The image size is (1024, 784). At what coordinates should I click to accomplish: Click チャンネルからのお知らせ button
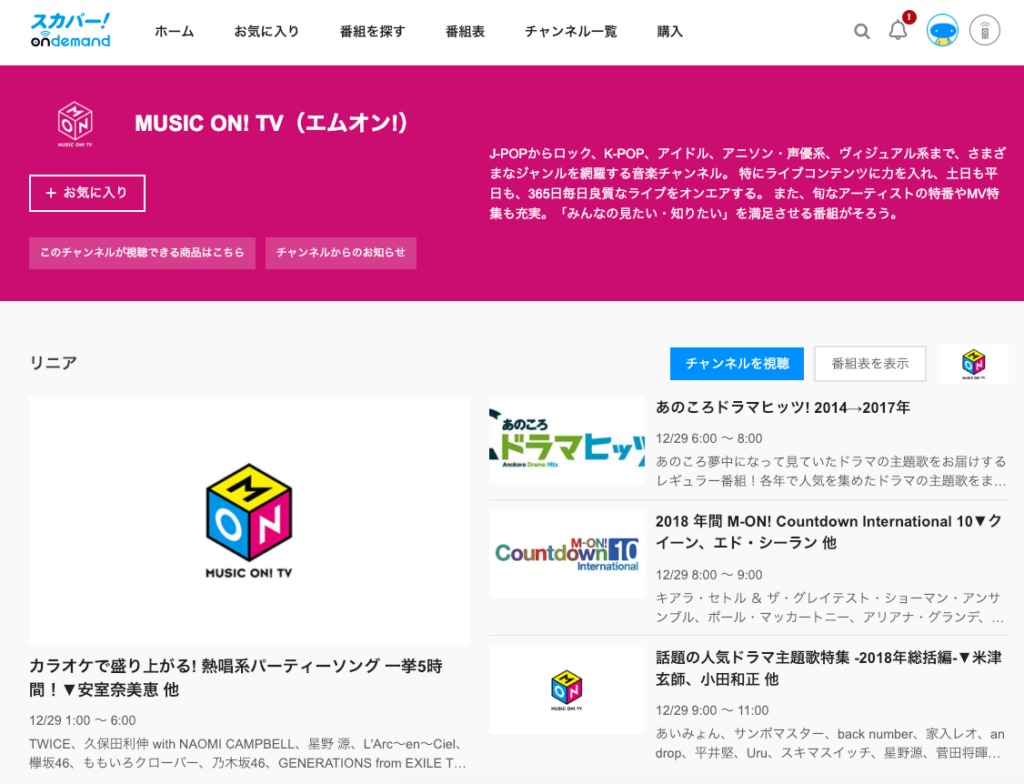point(341,253)
